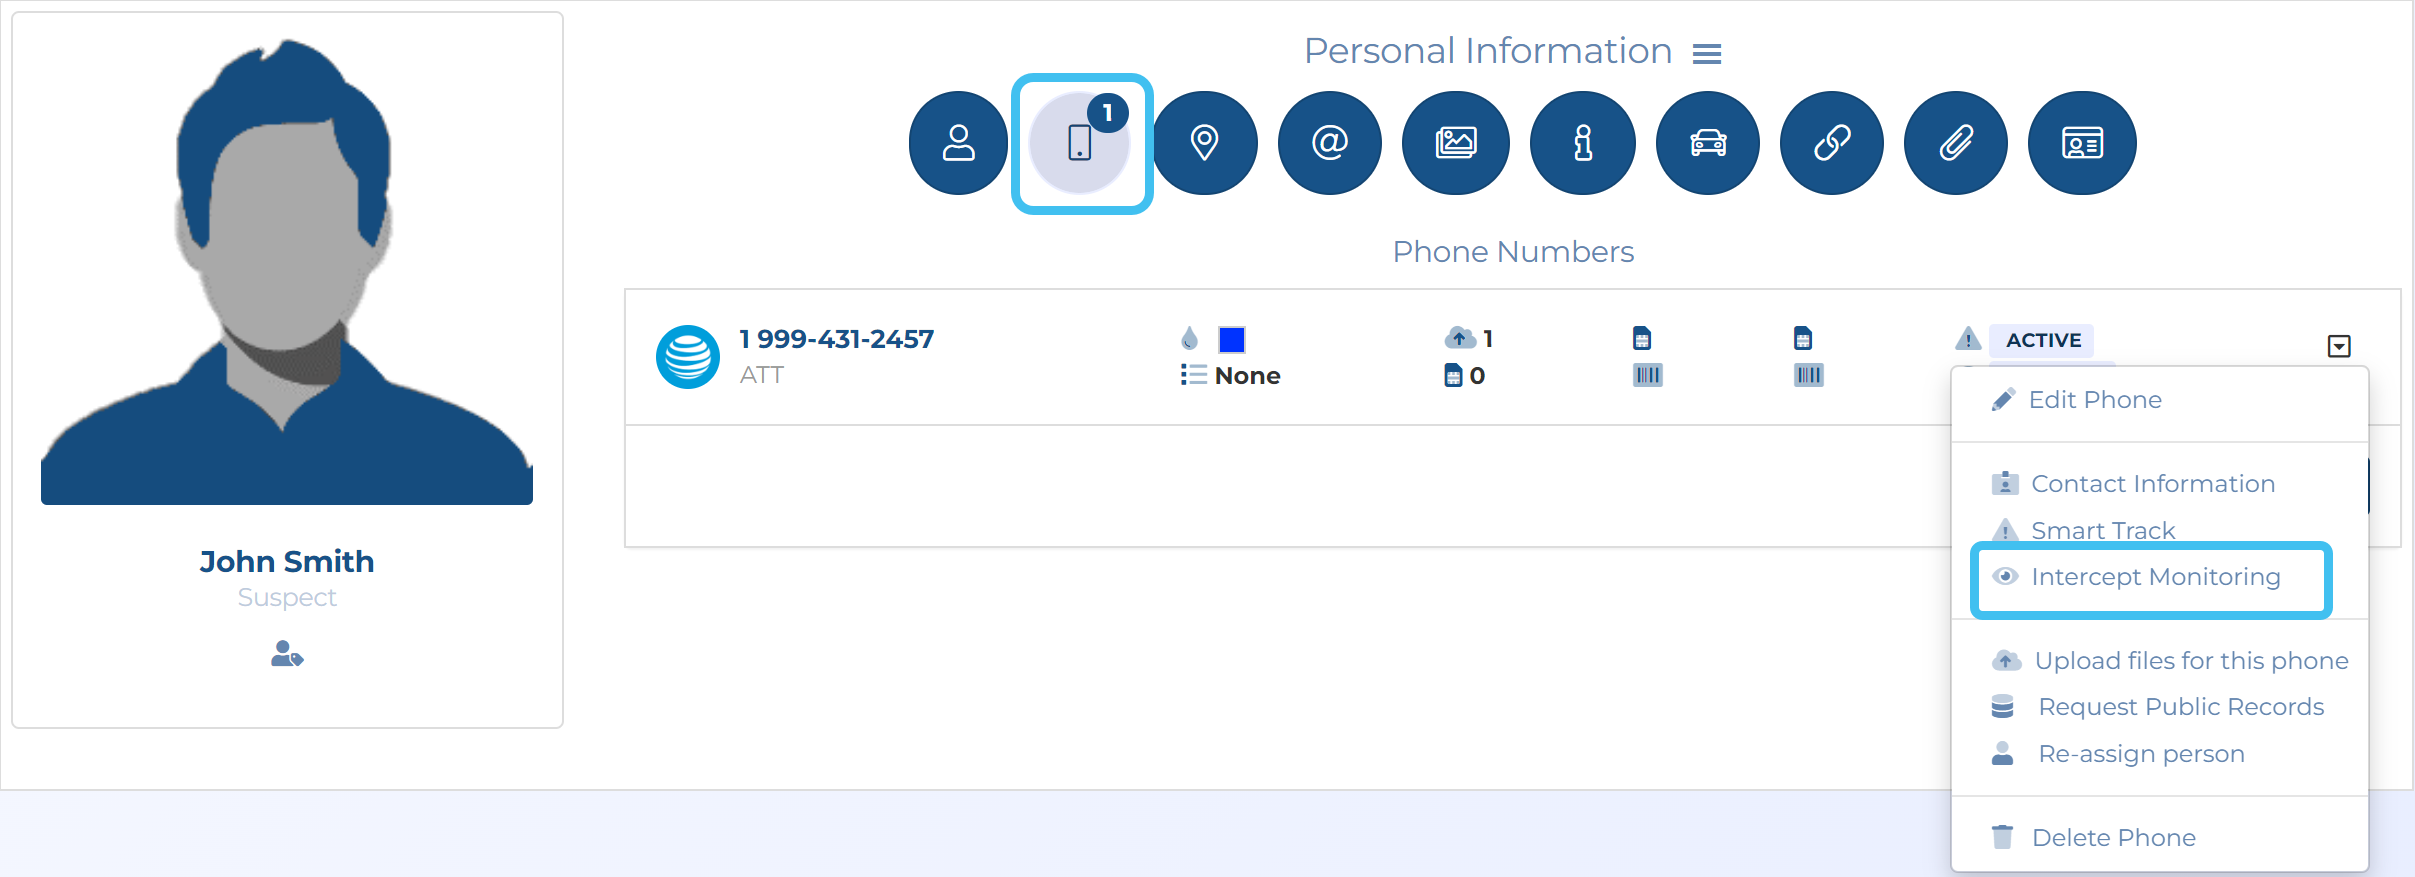
Task: Open the person profile icon tab
Action: click(x=958, y=143)
